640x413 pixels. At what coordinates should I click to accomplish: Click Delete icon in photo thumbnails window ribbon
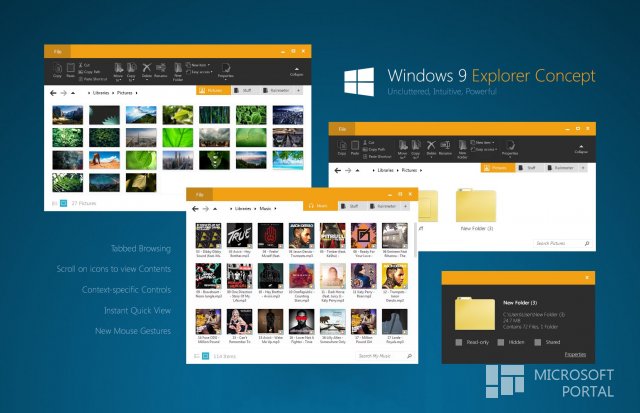click(147, 67)
